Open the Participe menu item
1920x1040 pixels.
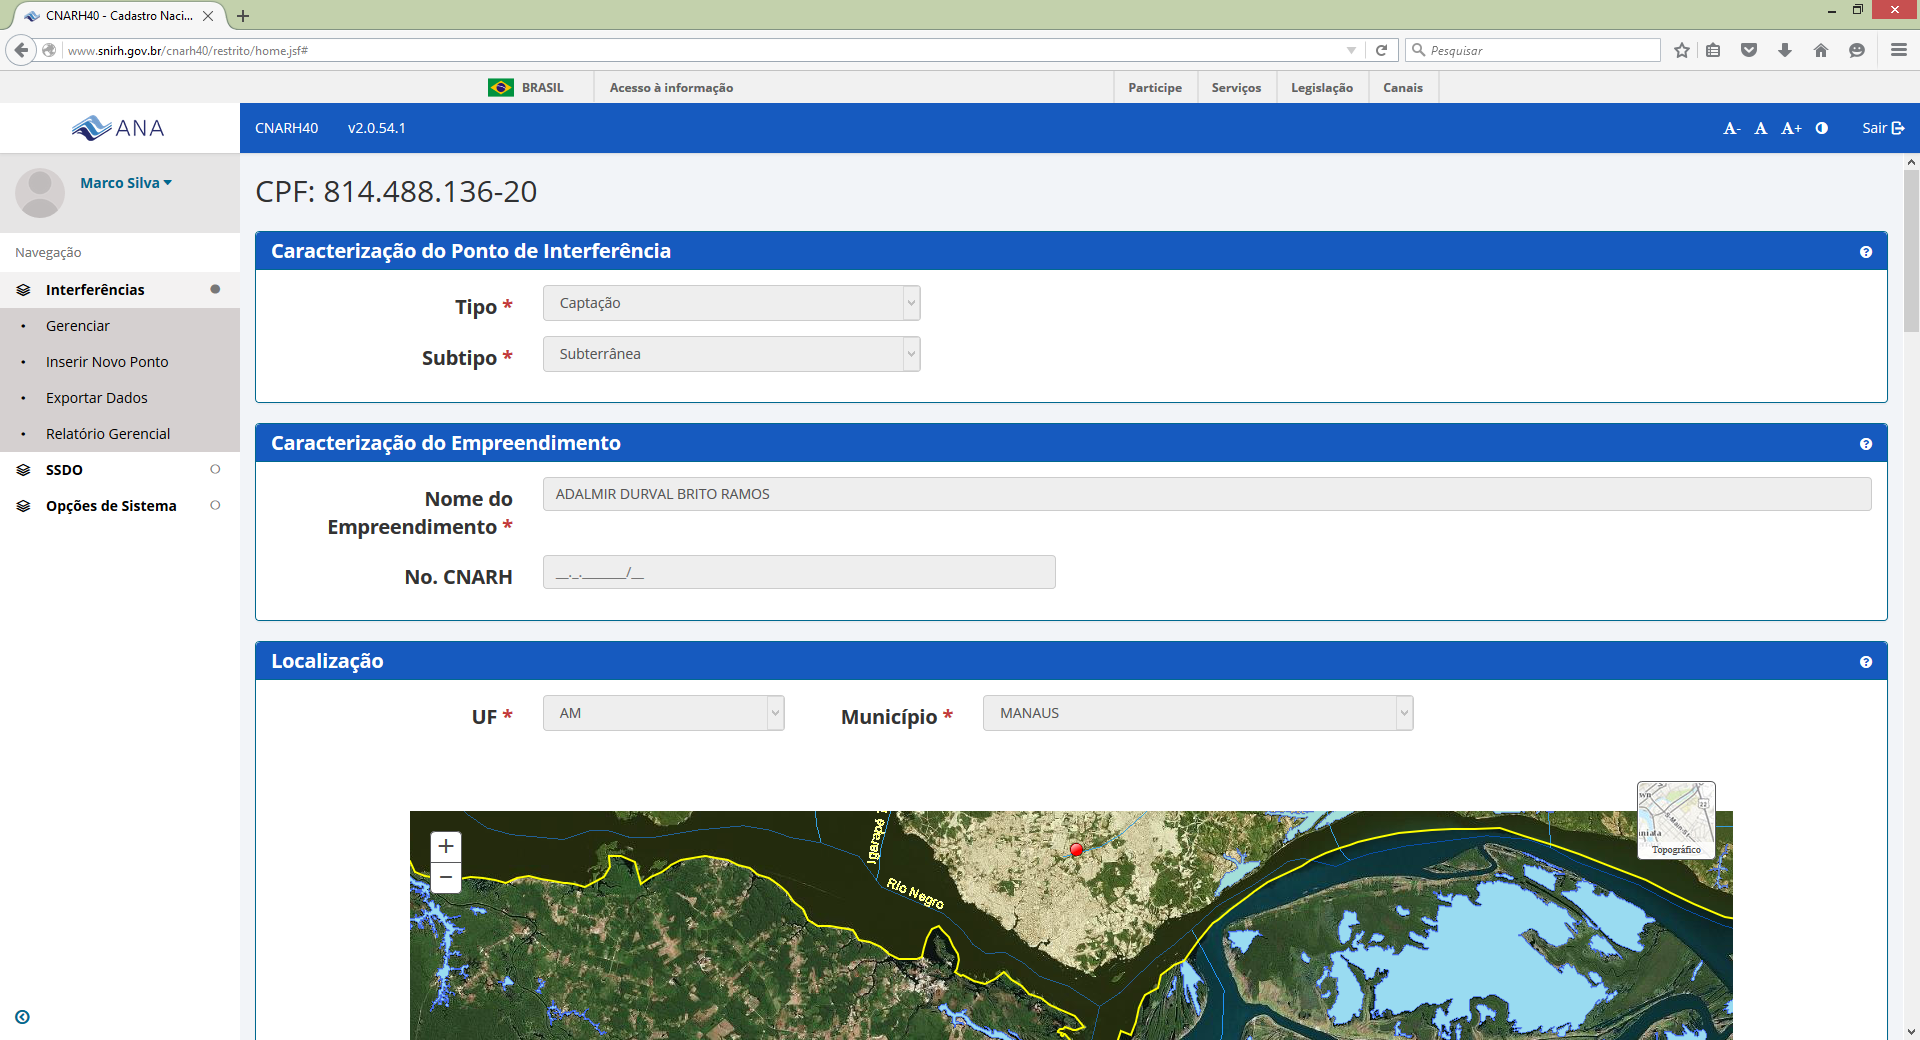coord(1155,88)
